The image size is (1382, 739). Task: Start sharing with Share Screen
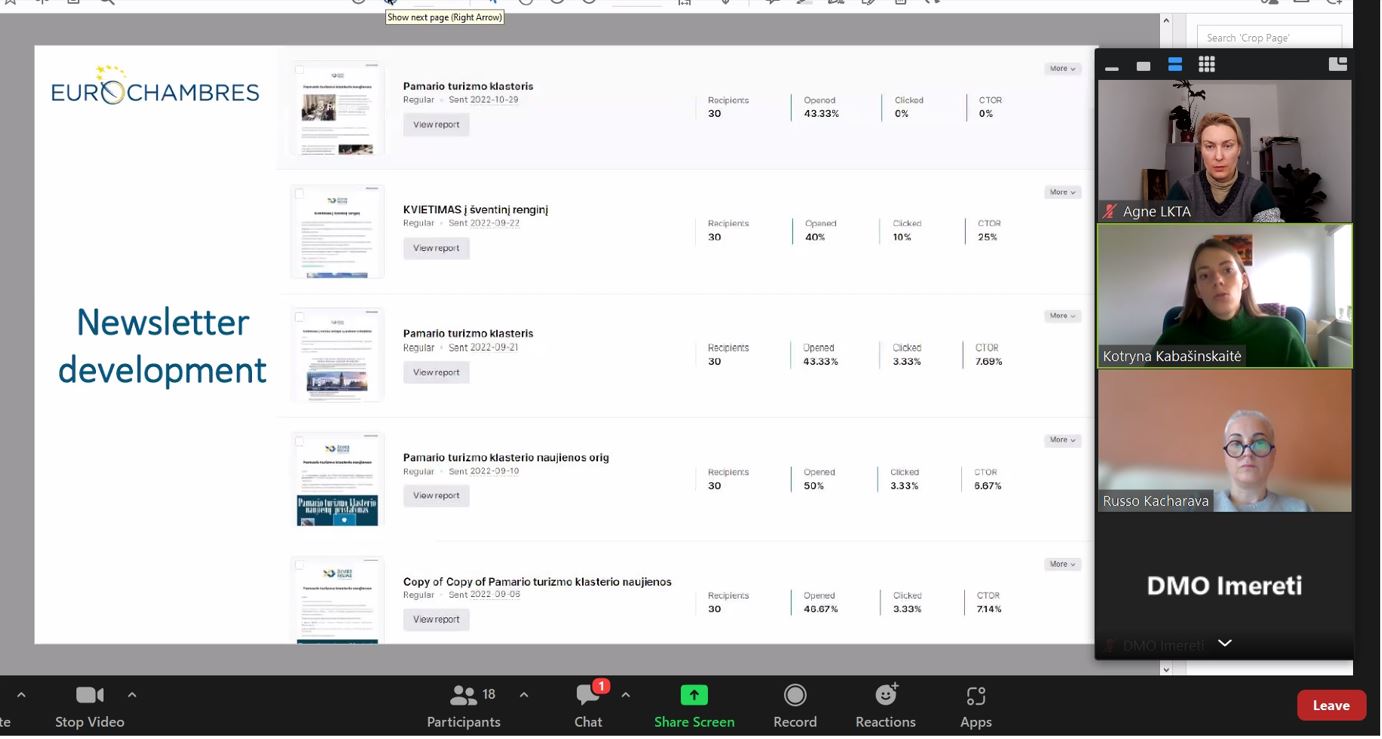pyautogui.click(x=694, y=705)
